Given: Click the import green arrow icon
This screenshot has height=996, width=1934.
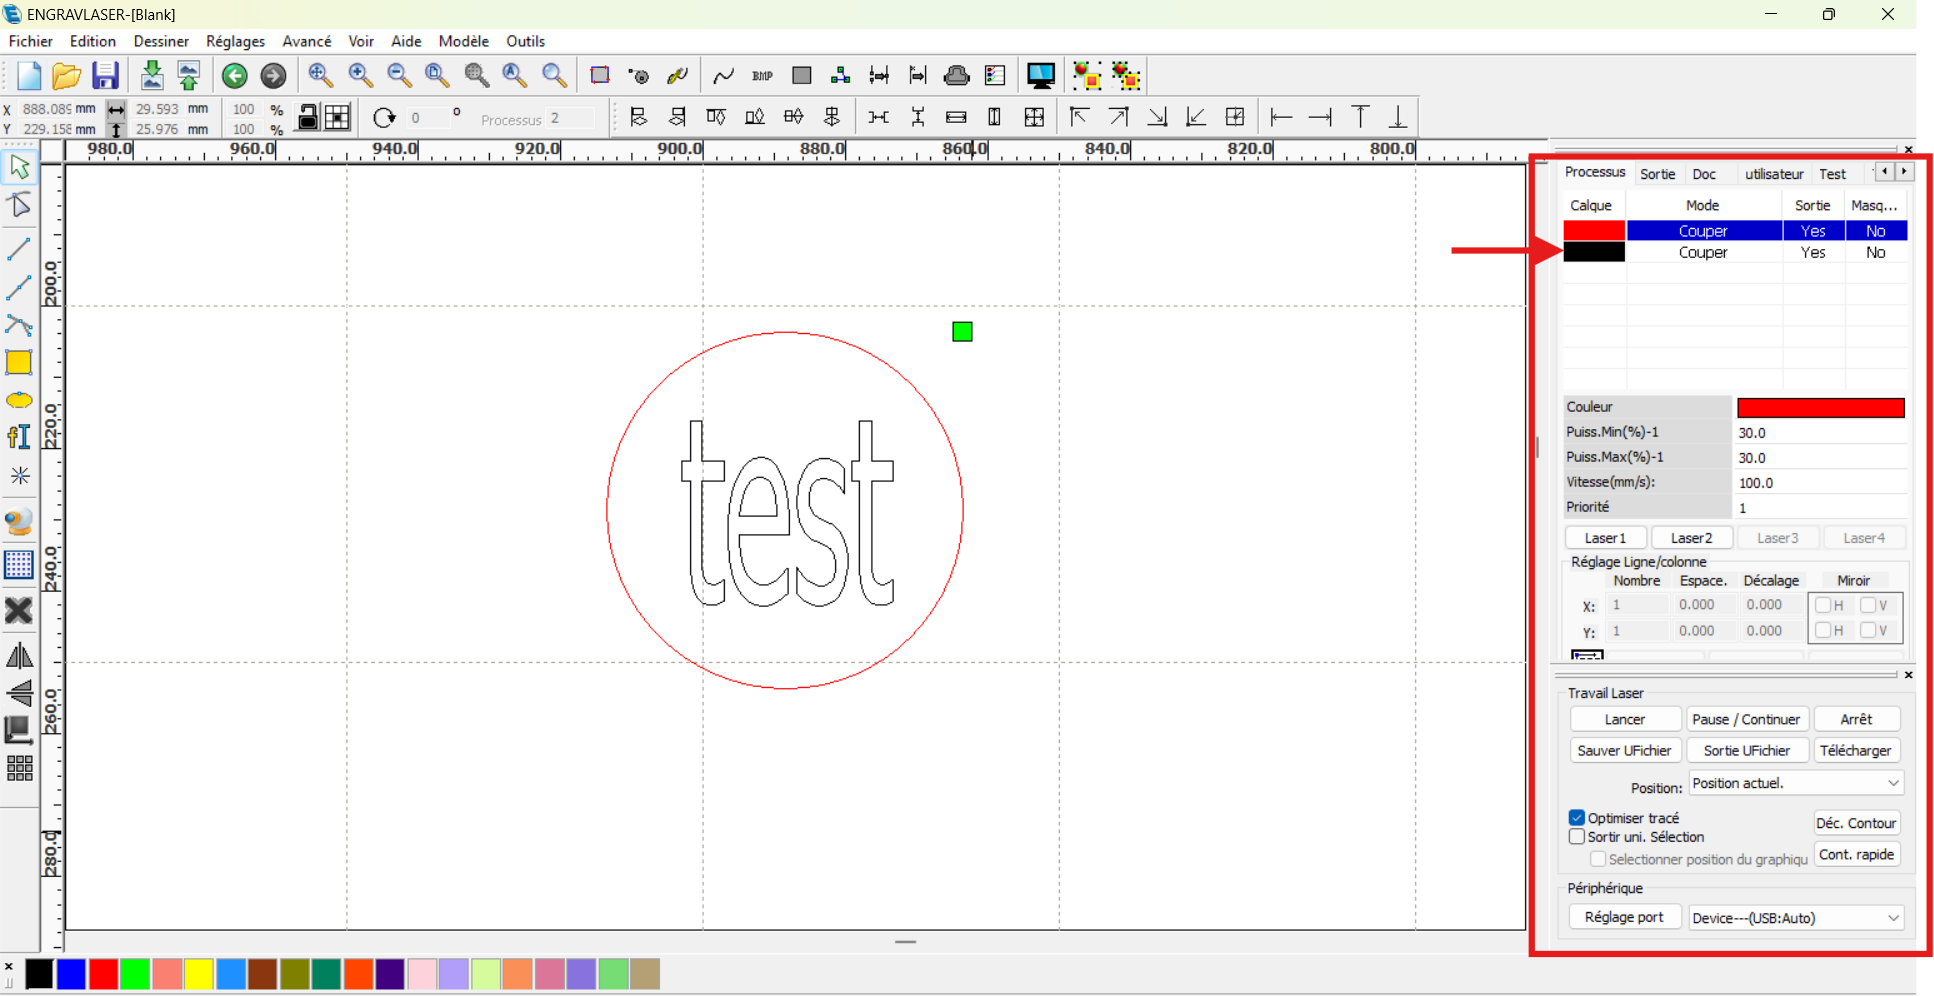Looking at the screenshot, I should coord(152,76).
